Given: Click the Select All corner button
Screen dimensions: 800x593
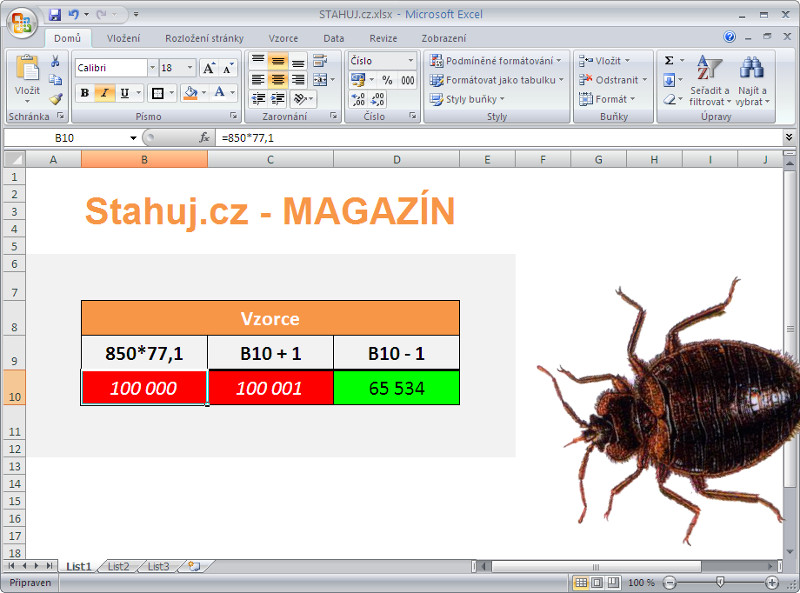Looking at the screenshot, I should click(14, 160).
